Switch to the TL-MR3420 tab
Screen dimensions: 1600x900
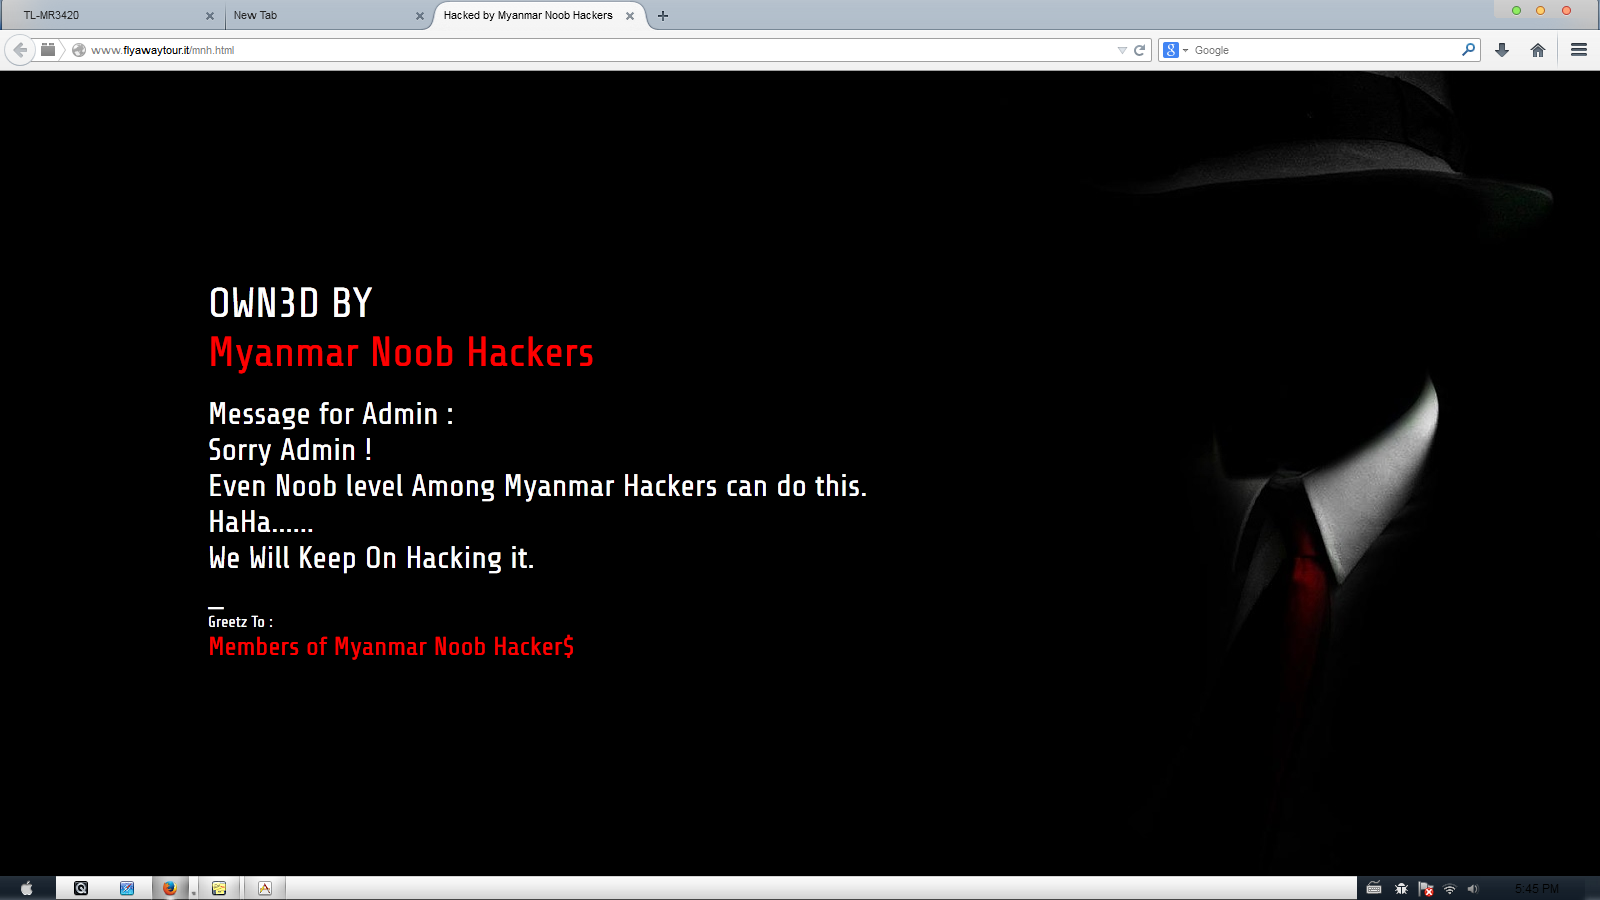111,15
